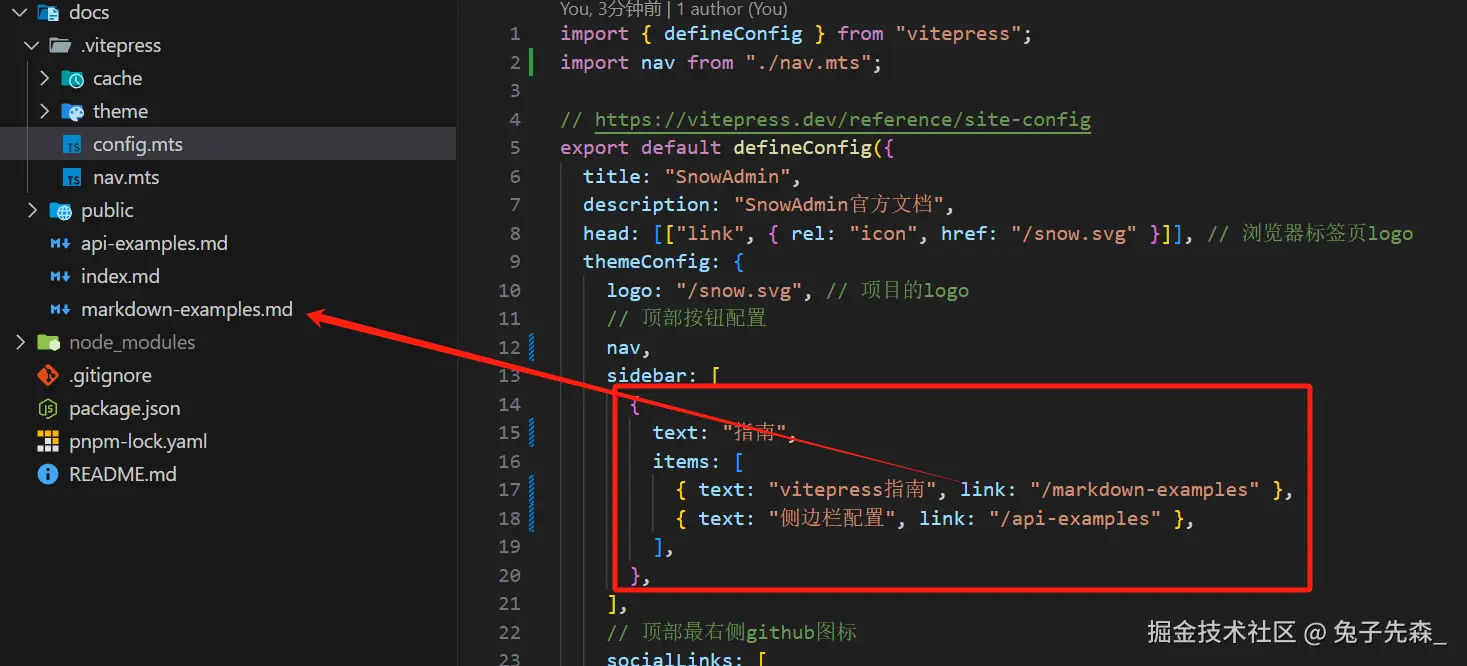Click line number 5 in the gutter

click(515, 148)
